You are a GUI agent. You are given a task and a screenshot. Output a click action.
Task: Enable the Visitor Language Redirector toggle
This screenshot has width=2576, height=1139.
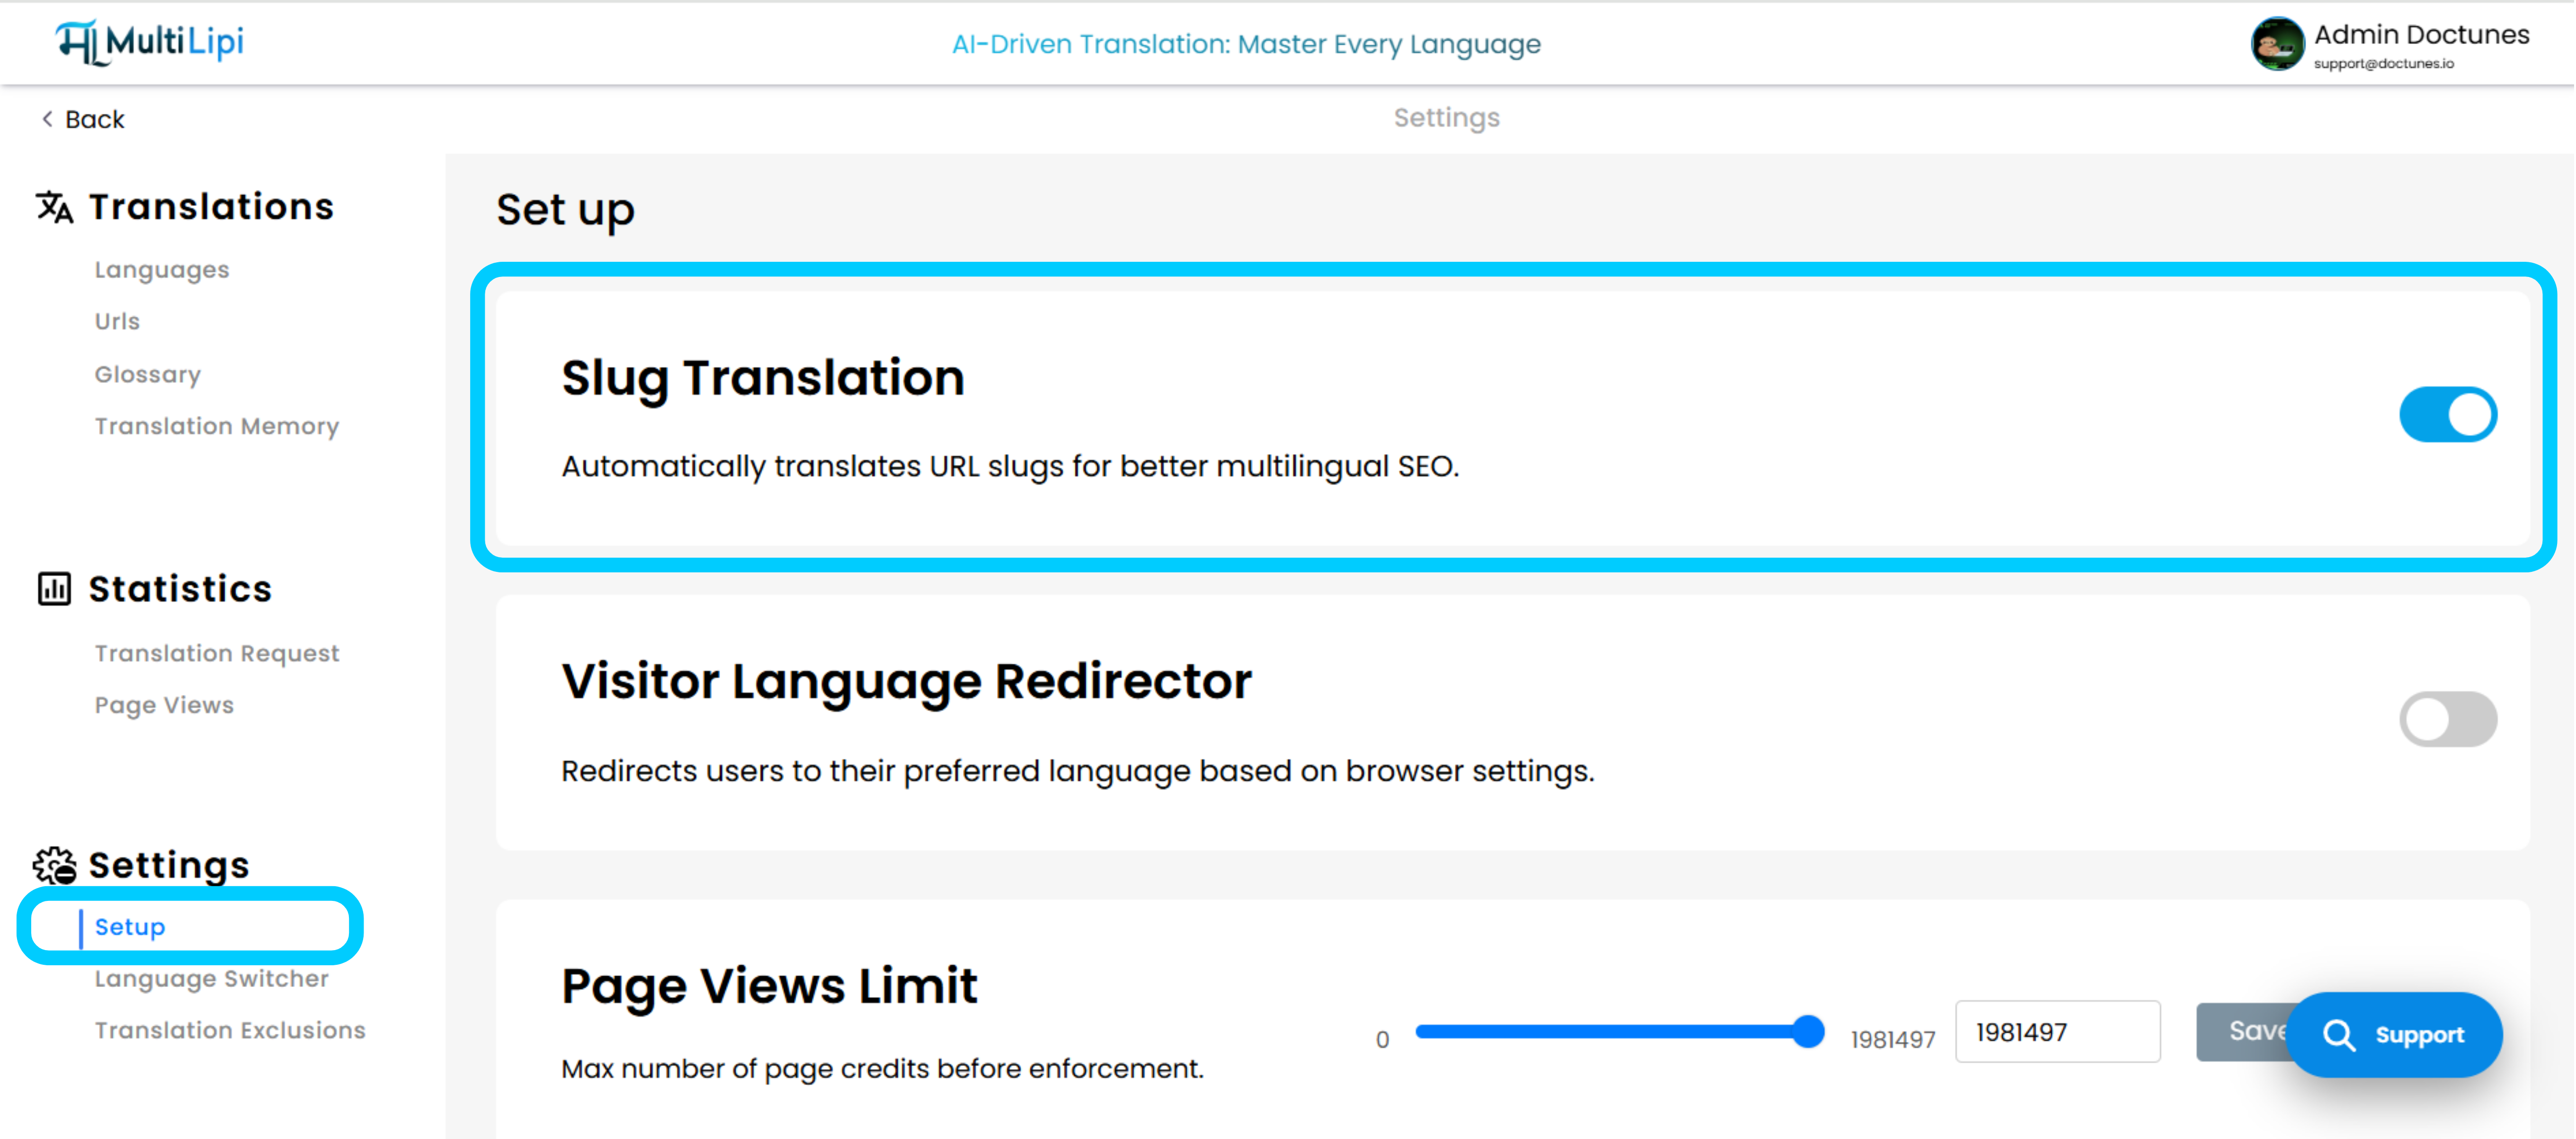pyautogui.click(x=2447, y=719)
